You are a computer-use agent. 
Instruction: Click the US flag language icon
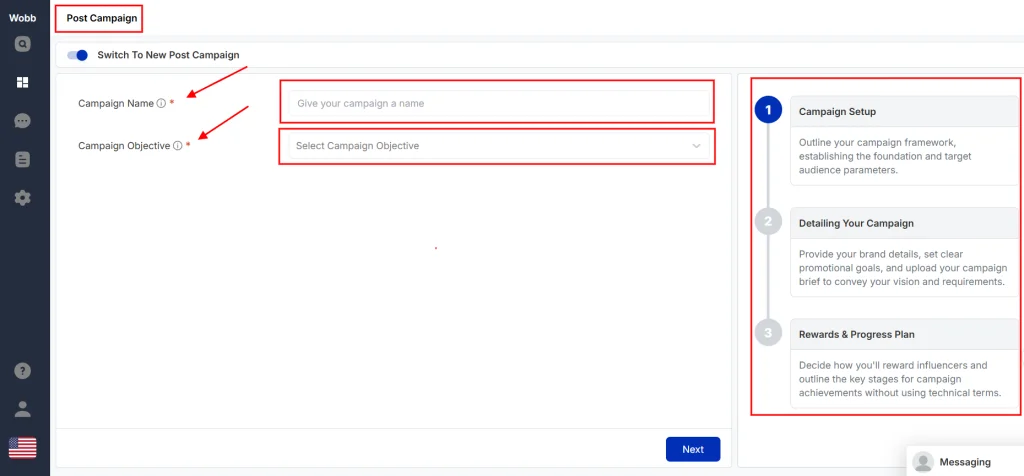point(22,447)
